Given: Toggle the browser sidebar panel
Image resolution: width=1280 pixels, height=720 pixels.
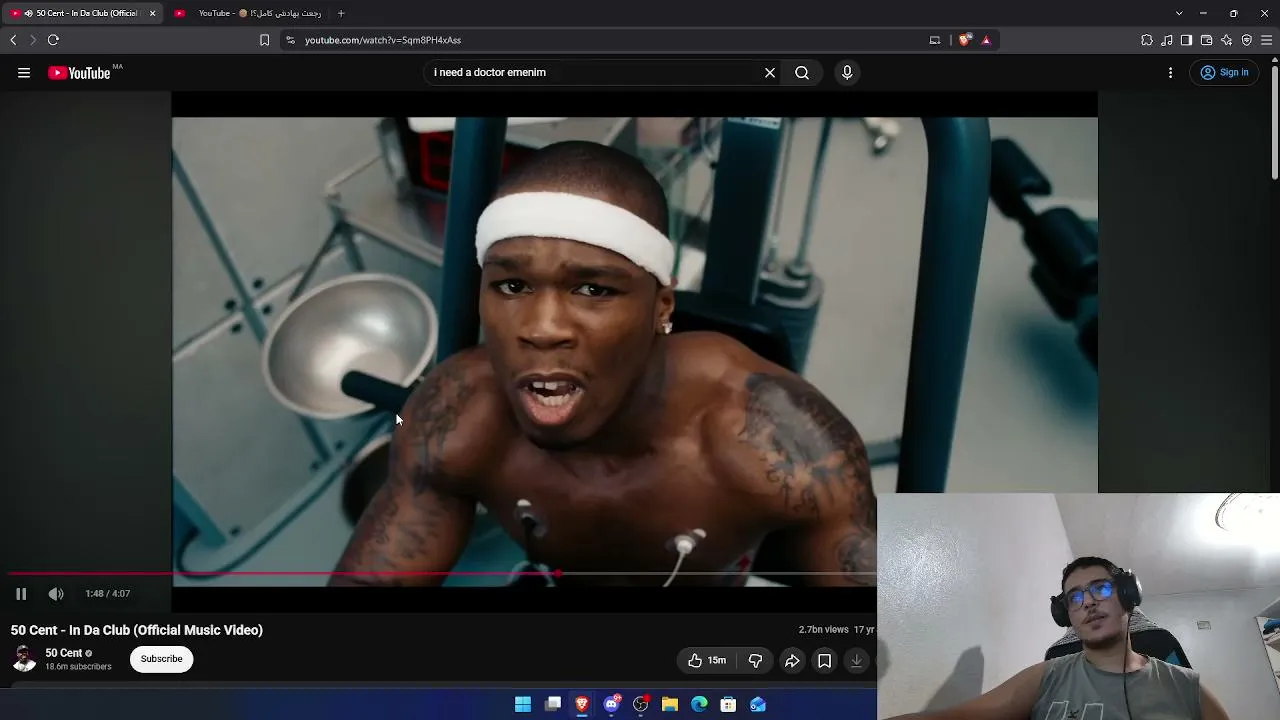Looking at the screenshot, I should [1186, 40].
